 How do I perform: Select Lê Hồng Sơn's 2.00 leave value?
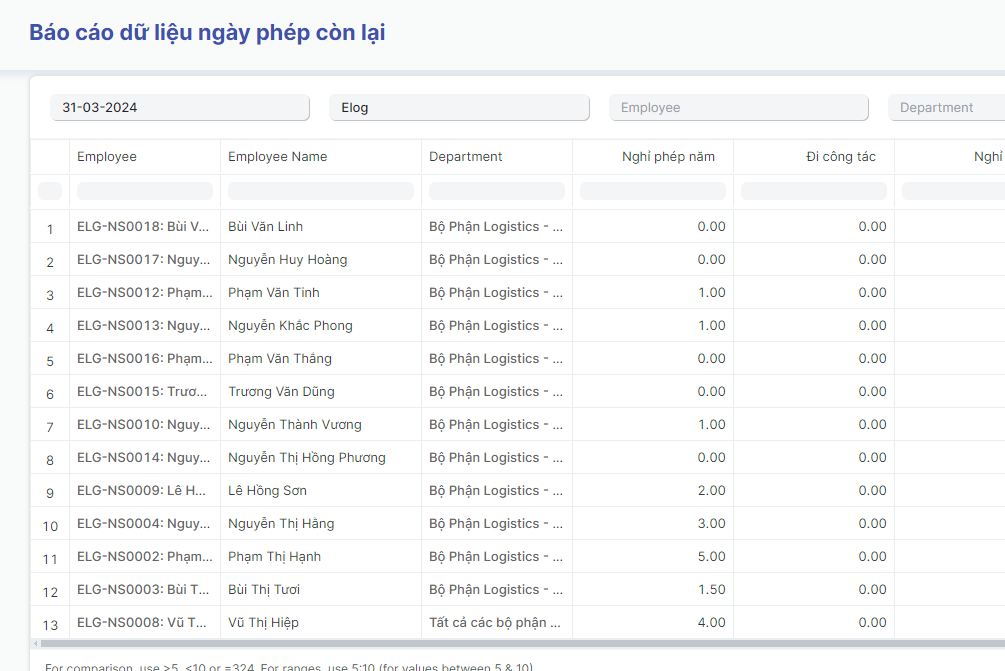[711, 491]
